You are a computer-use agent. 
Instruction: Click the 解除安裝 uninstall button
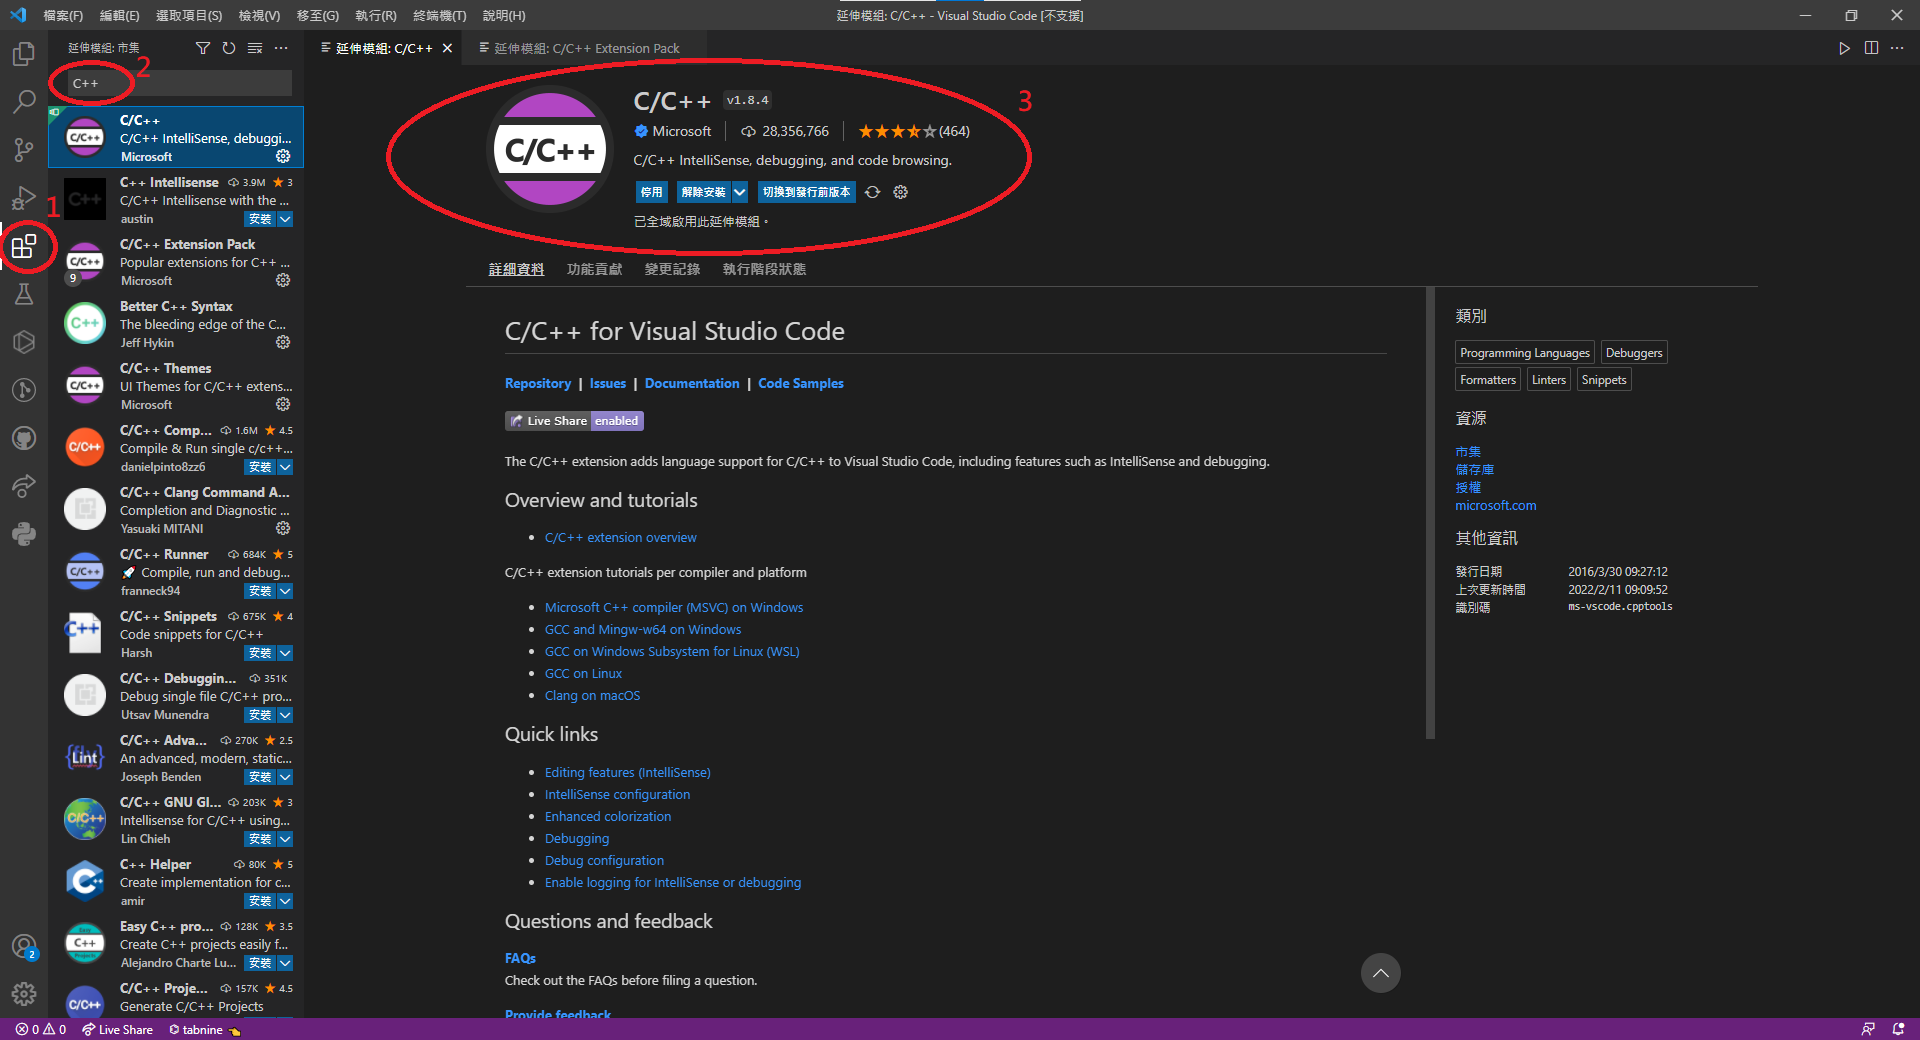pyautogui.click(x=703, y=192)
